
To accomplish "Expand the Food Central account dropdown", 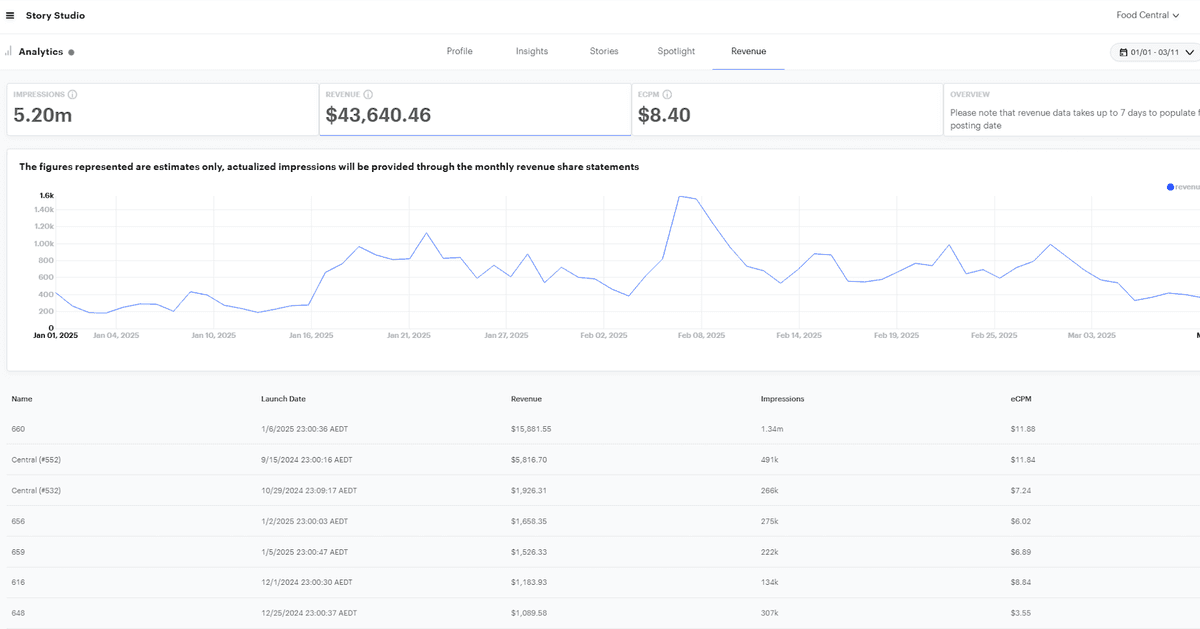I will (1148, 16).
